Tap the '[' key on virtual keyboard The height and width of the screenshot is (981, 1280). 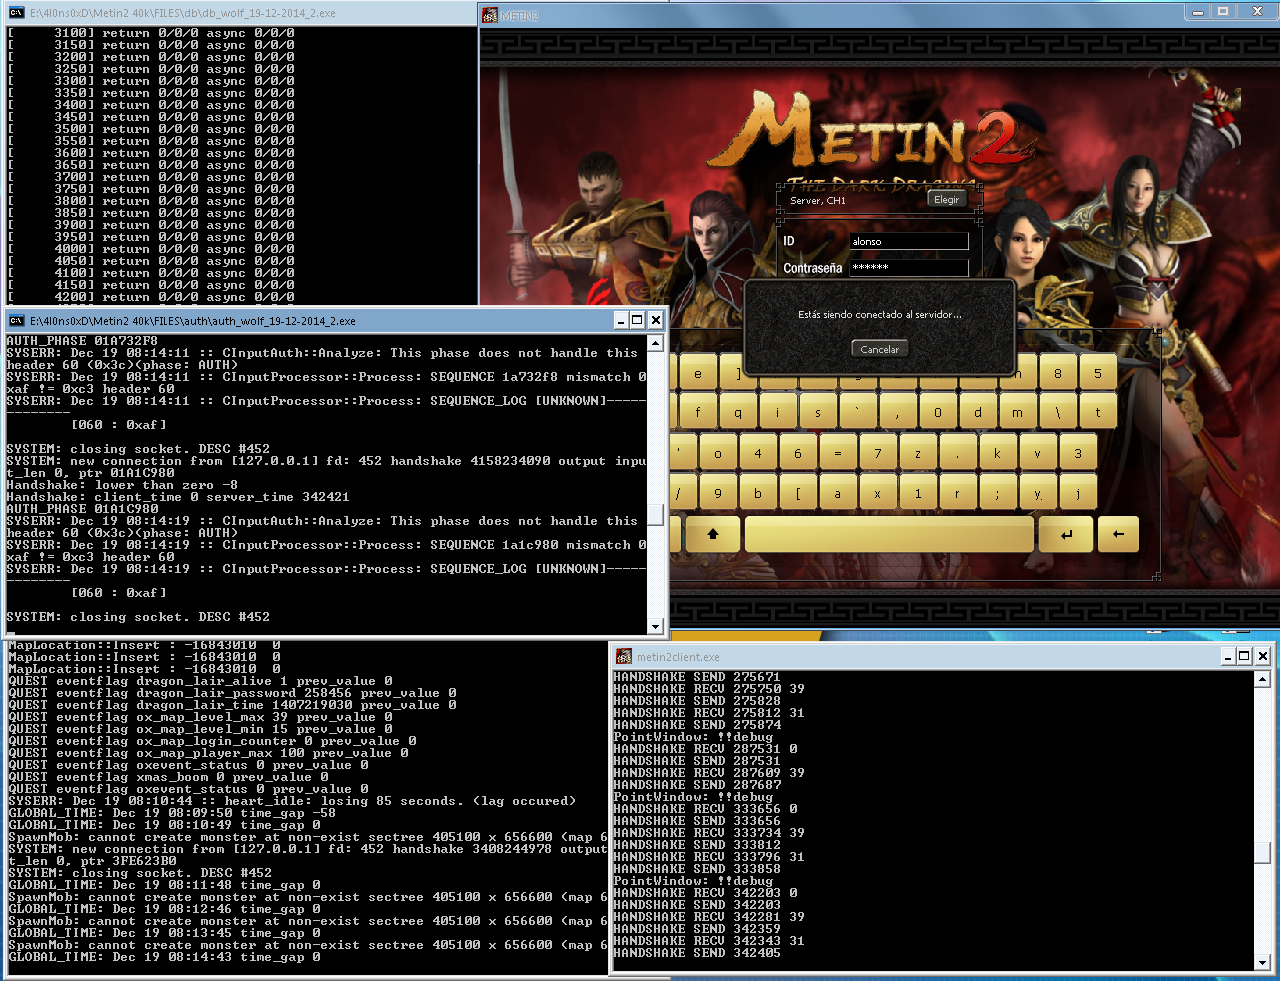[x=798, y=493]
